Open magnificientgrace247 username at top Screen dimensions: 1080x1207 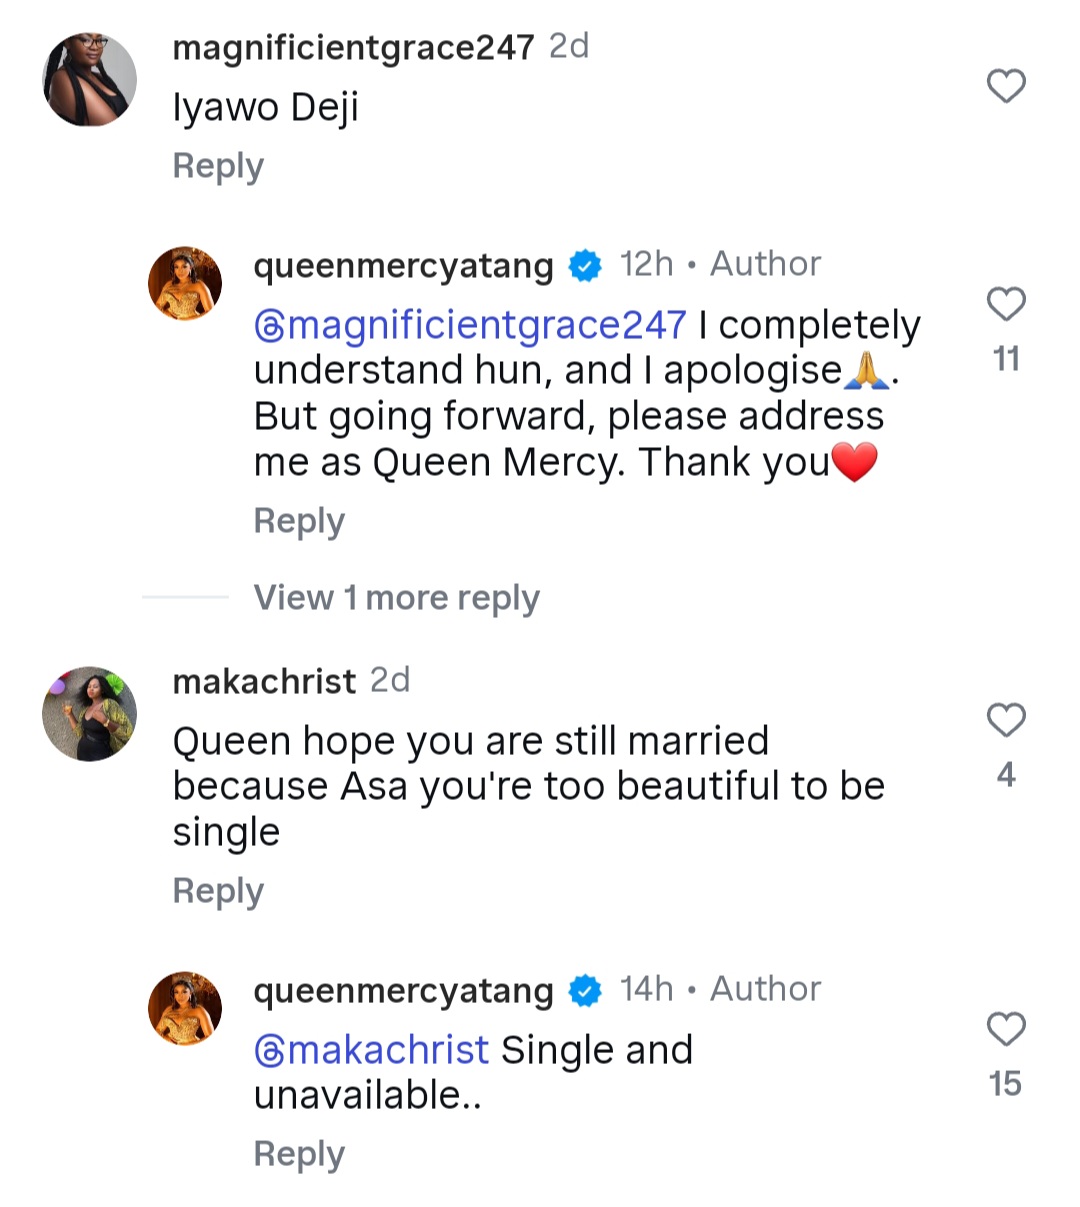pyautogui.click(x=353, y=47)
